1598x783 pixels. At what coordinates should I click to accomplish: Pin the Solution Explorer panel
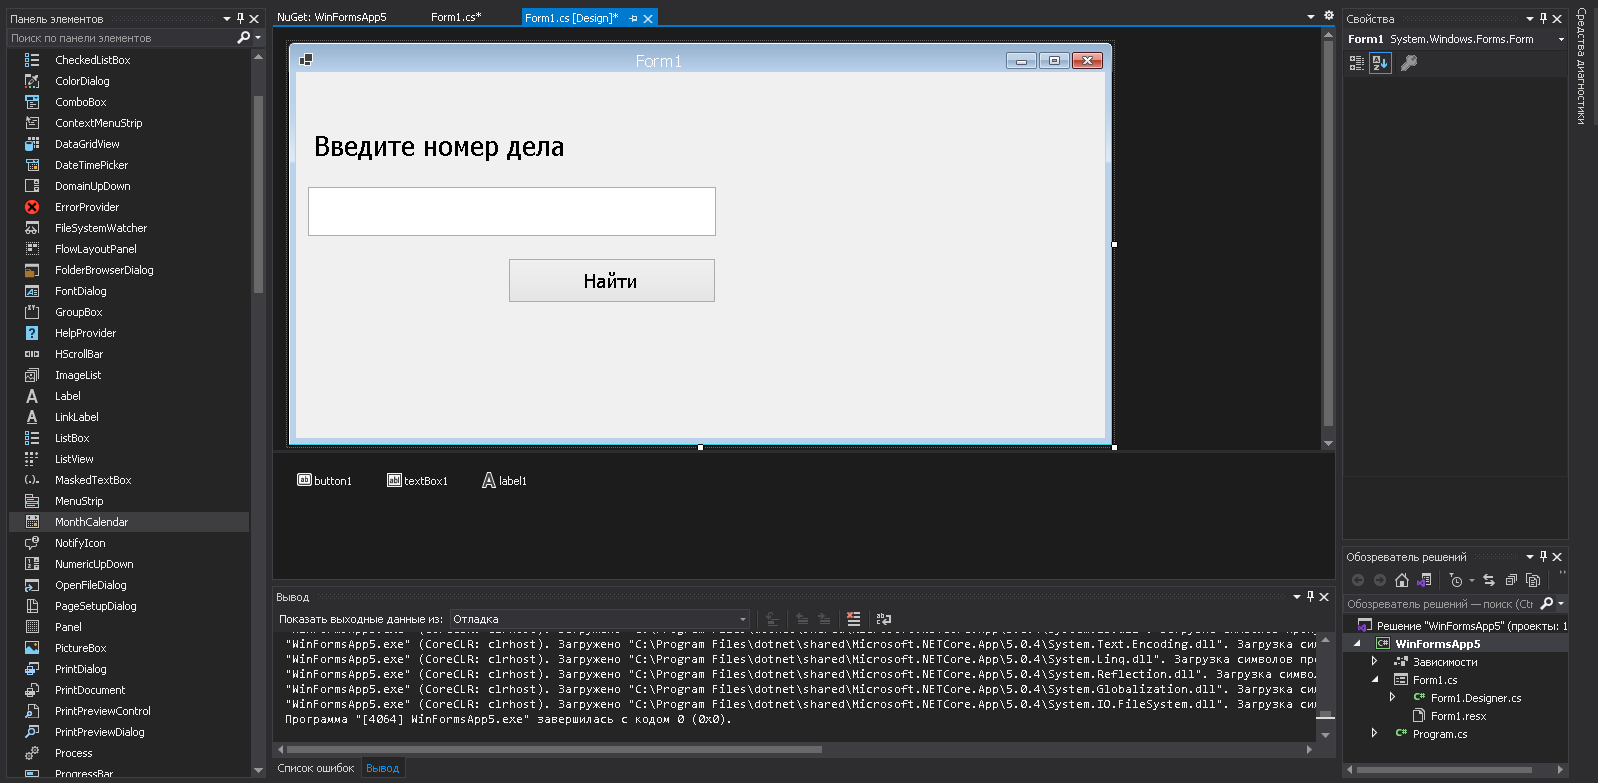coord(1543,556)
